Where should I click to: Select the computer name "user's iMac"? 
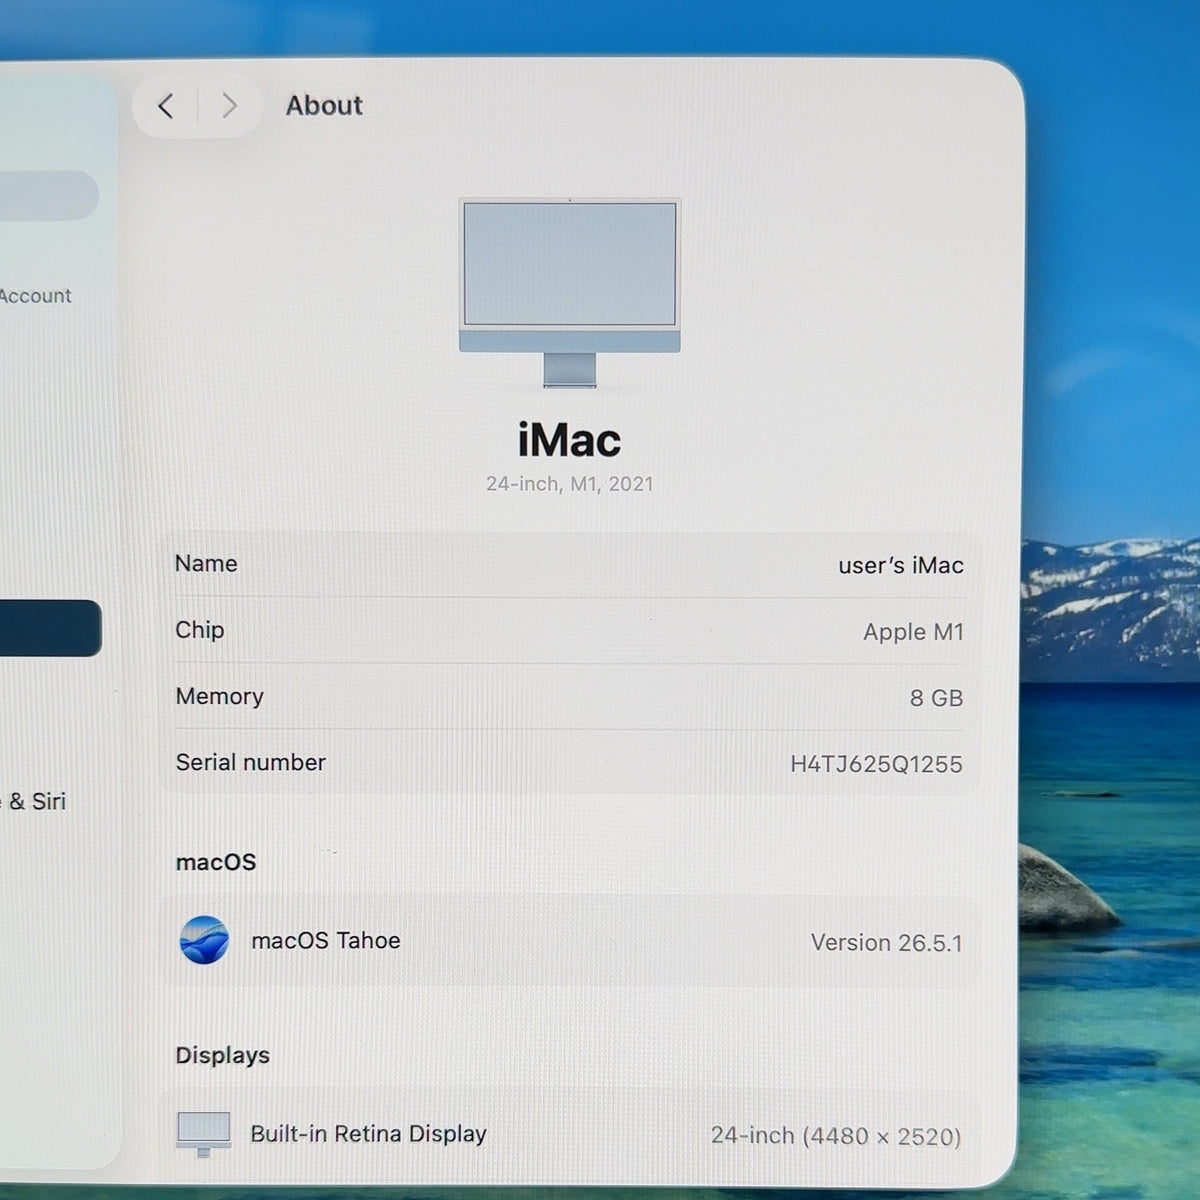point(901,566)
